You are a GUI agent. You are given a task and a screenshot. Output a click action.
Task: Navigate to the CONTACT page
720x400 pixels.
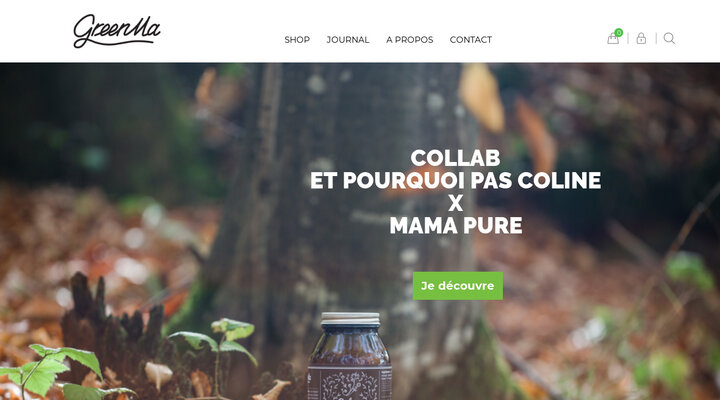(471, 40)
